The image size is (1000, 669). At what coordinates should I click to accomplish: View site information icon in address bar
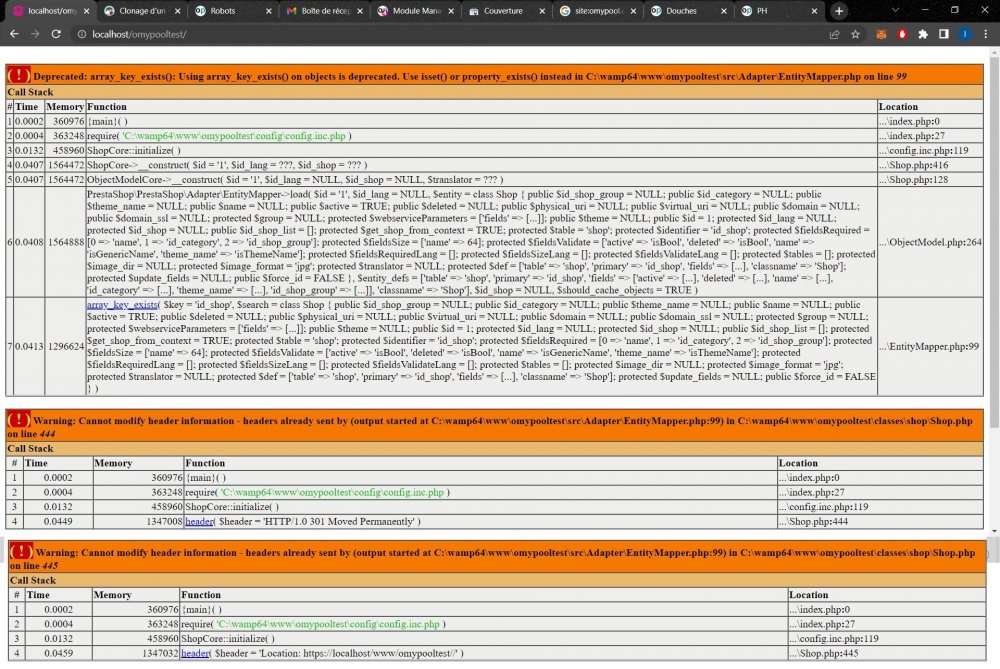point(82,34)
